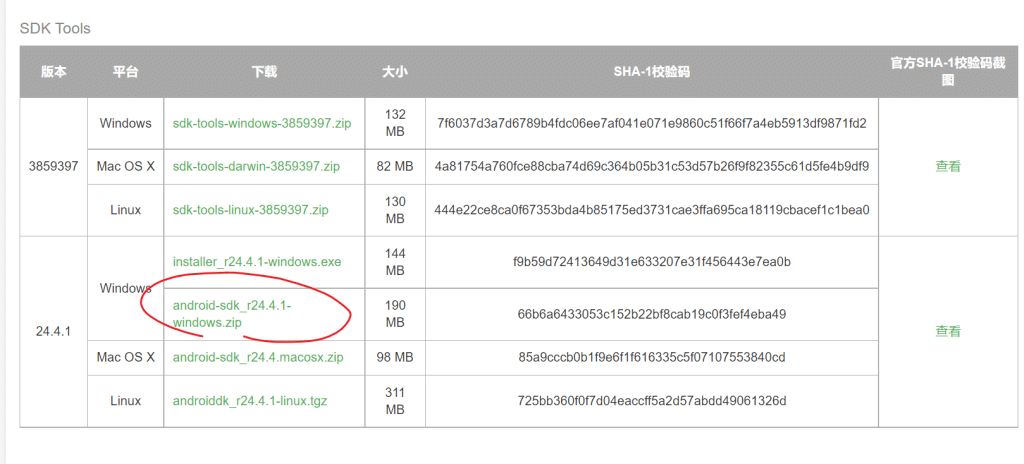Select version cell 24.4.1
Image resolution: width=1024 pixels, height=464 pixels.
pos(54,331)
